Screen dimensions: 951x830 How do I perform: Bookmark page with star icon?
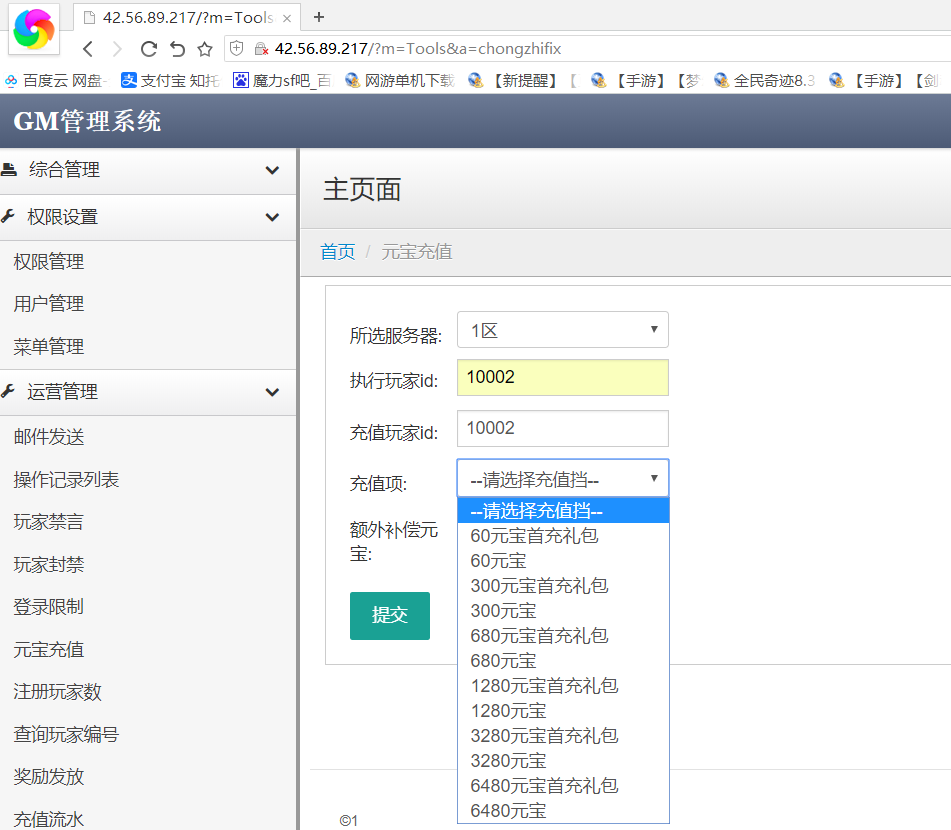pos(205,49)
